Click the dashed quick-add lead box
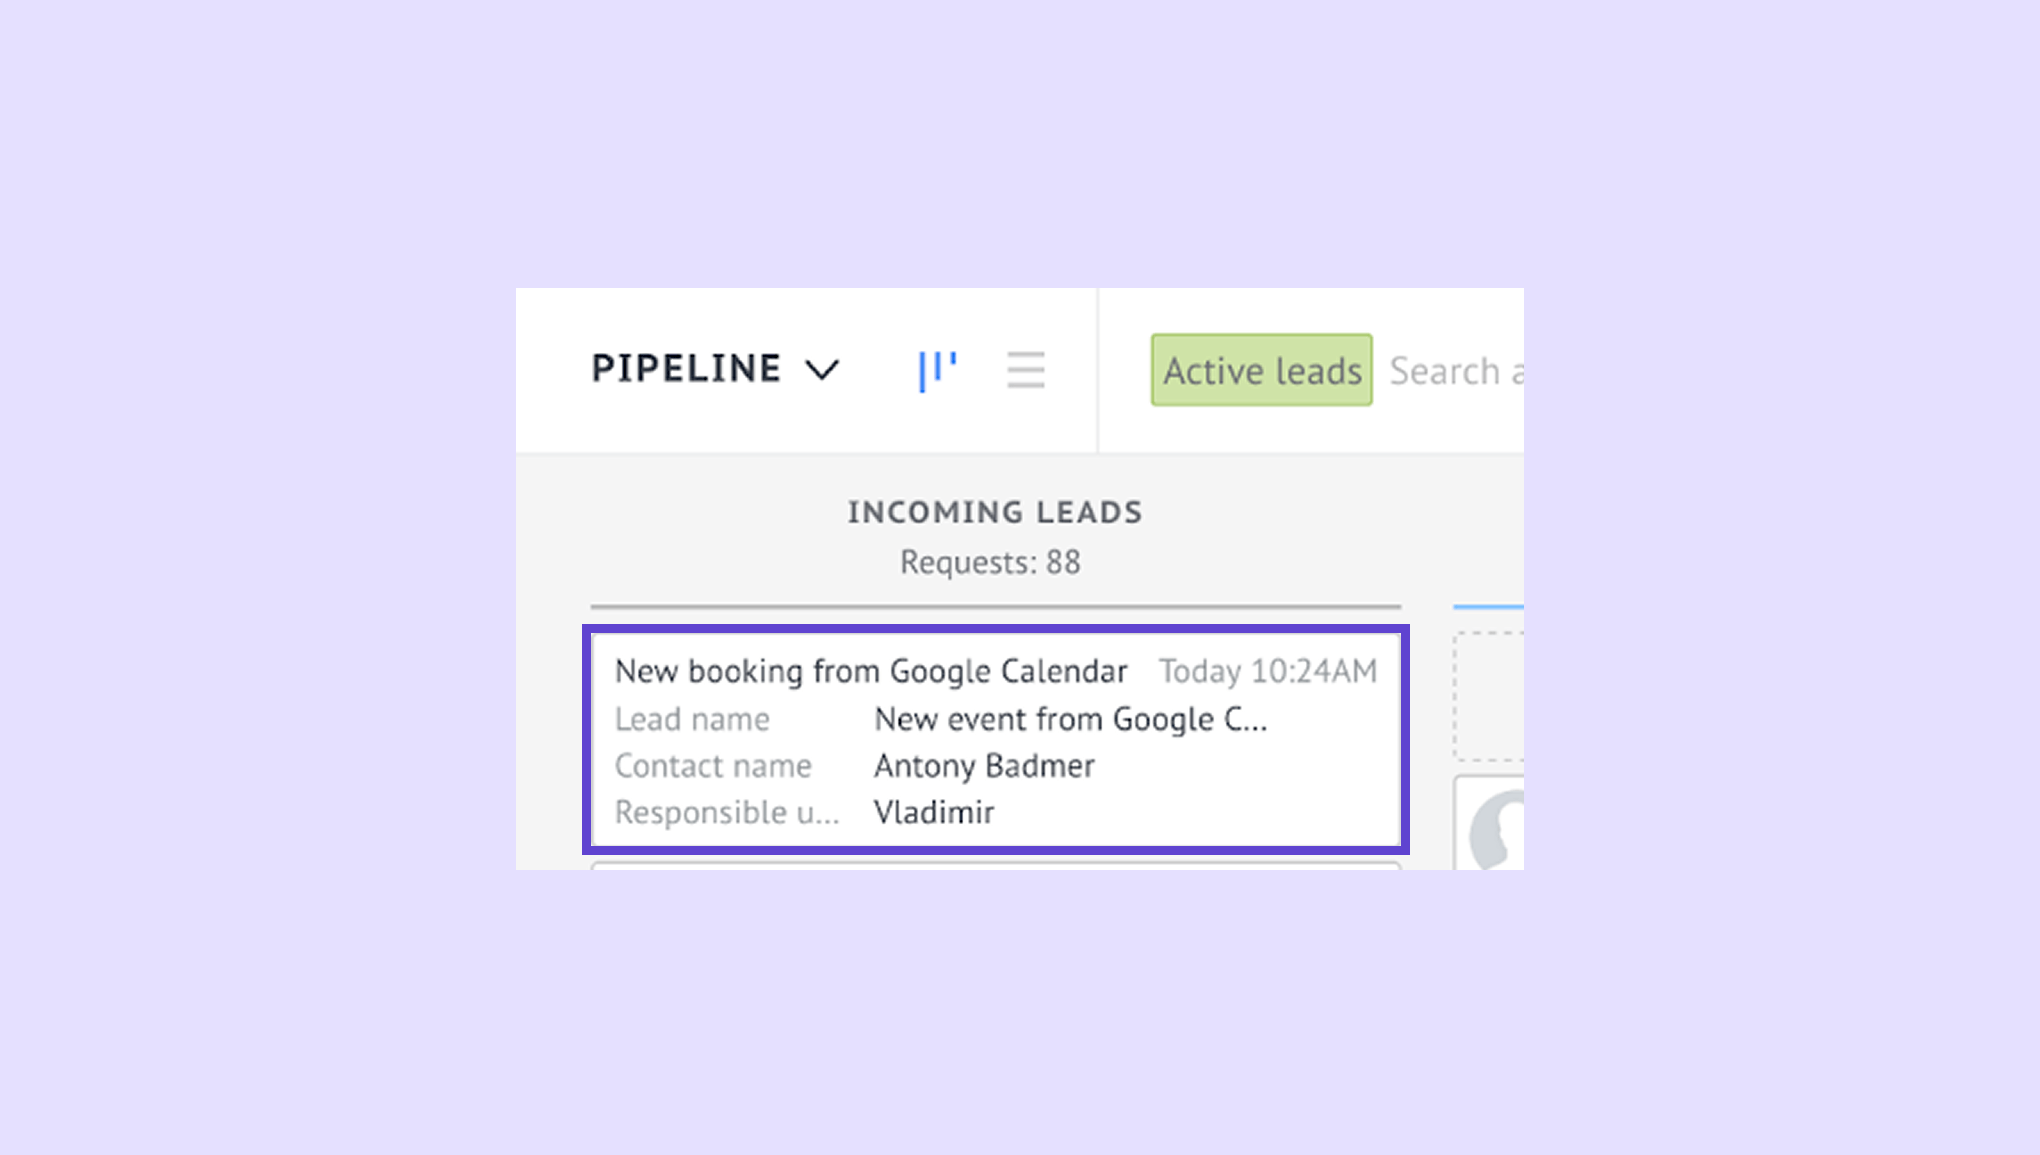The image size is (2040, 1155). click(1489, 696)
